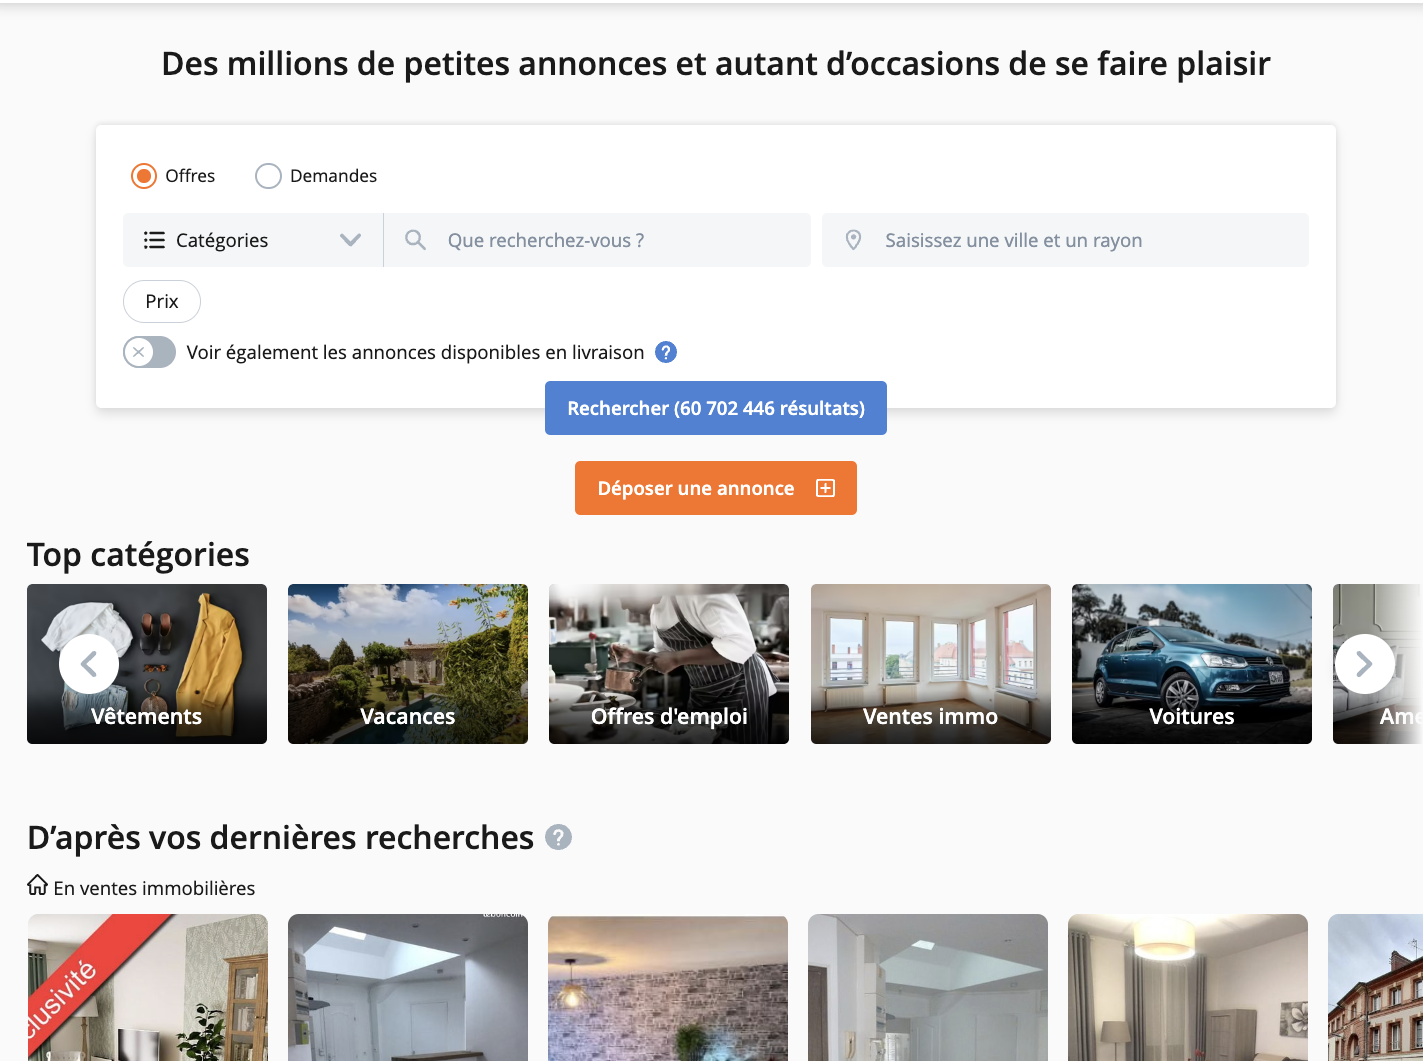Image resolution: width=1423 pixels, height=1061 pixels.
Task: Click the help icon beside dernières recherches
Action: 558,837
